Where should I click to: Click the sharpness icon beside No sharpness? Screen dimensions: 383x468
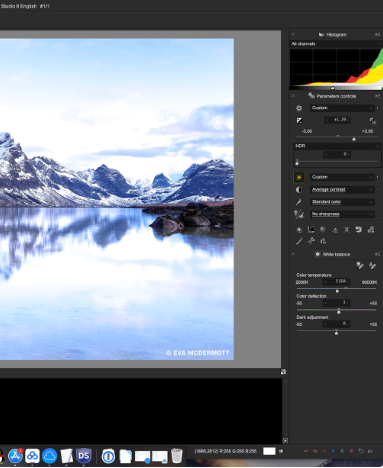point(299,214)
